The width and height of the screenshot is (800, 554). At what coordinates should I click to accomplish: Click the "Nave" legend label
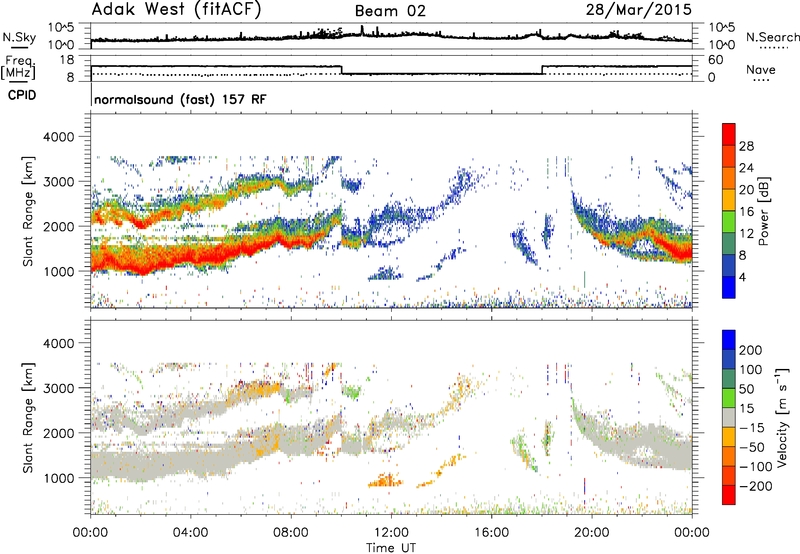point(761,69)
